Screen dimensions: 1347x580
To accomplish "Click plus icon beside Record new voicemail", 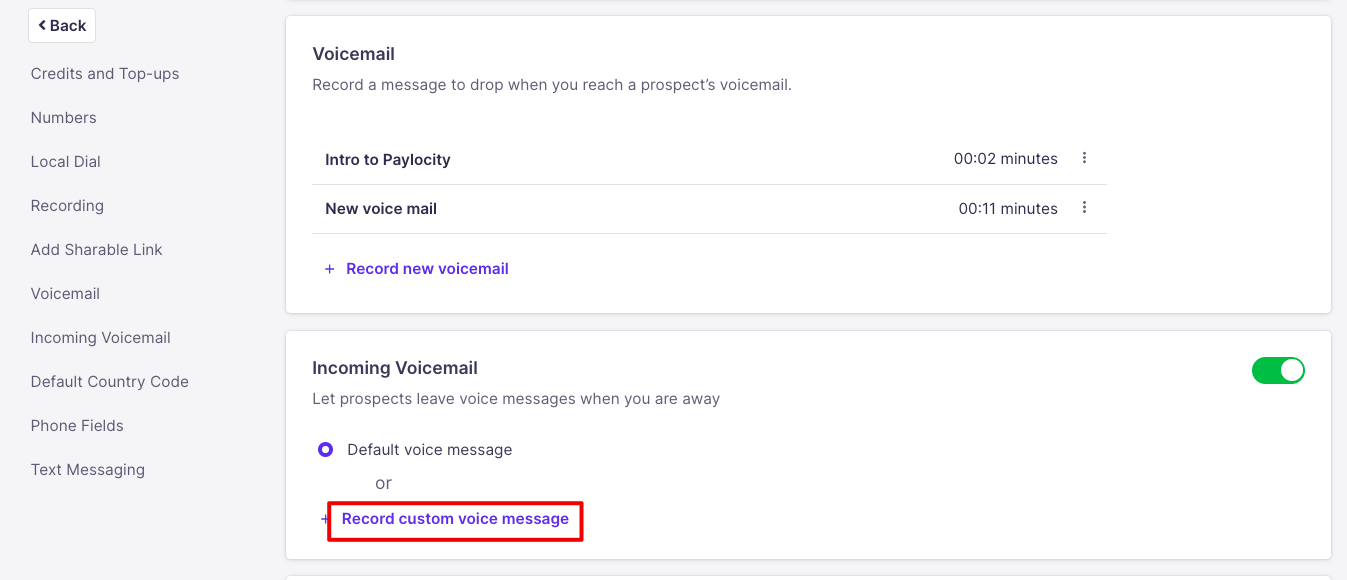I will coord(329,269).
